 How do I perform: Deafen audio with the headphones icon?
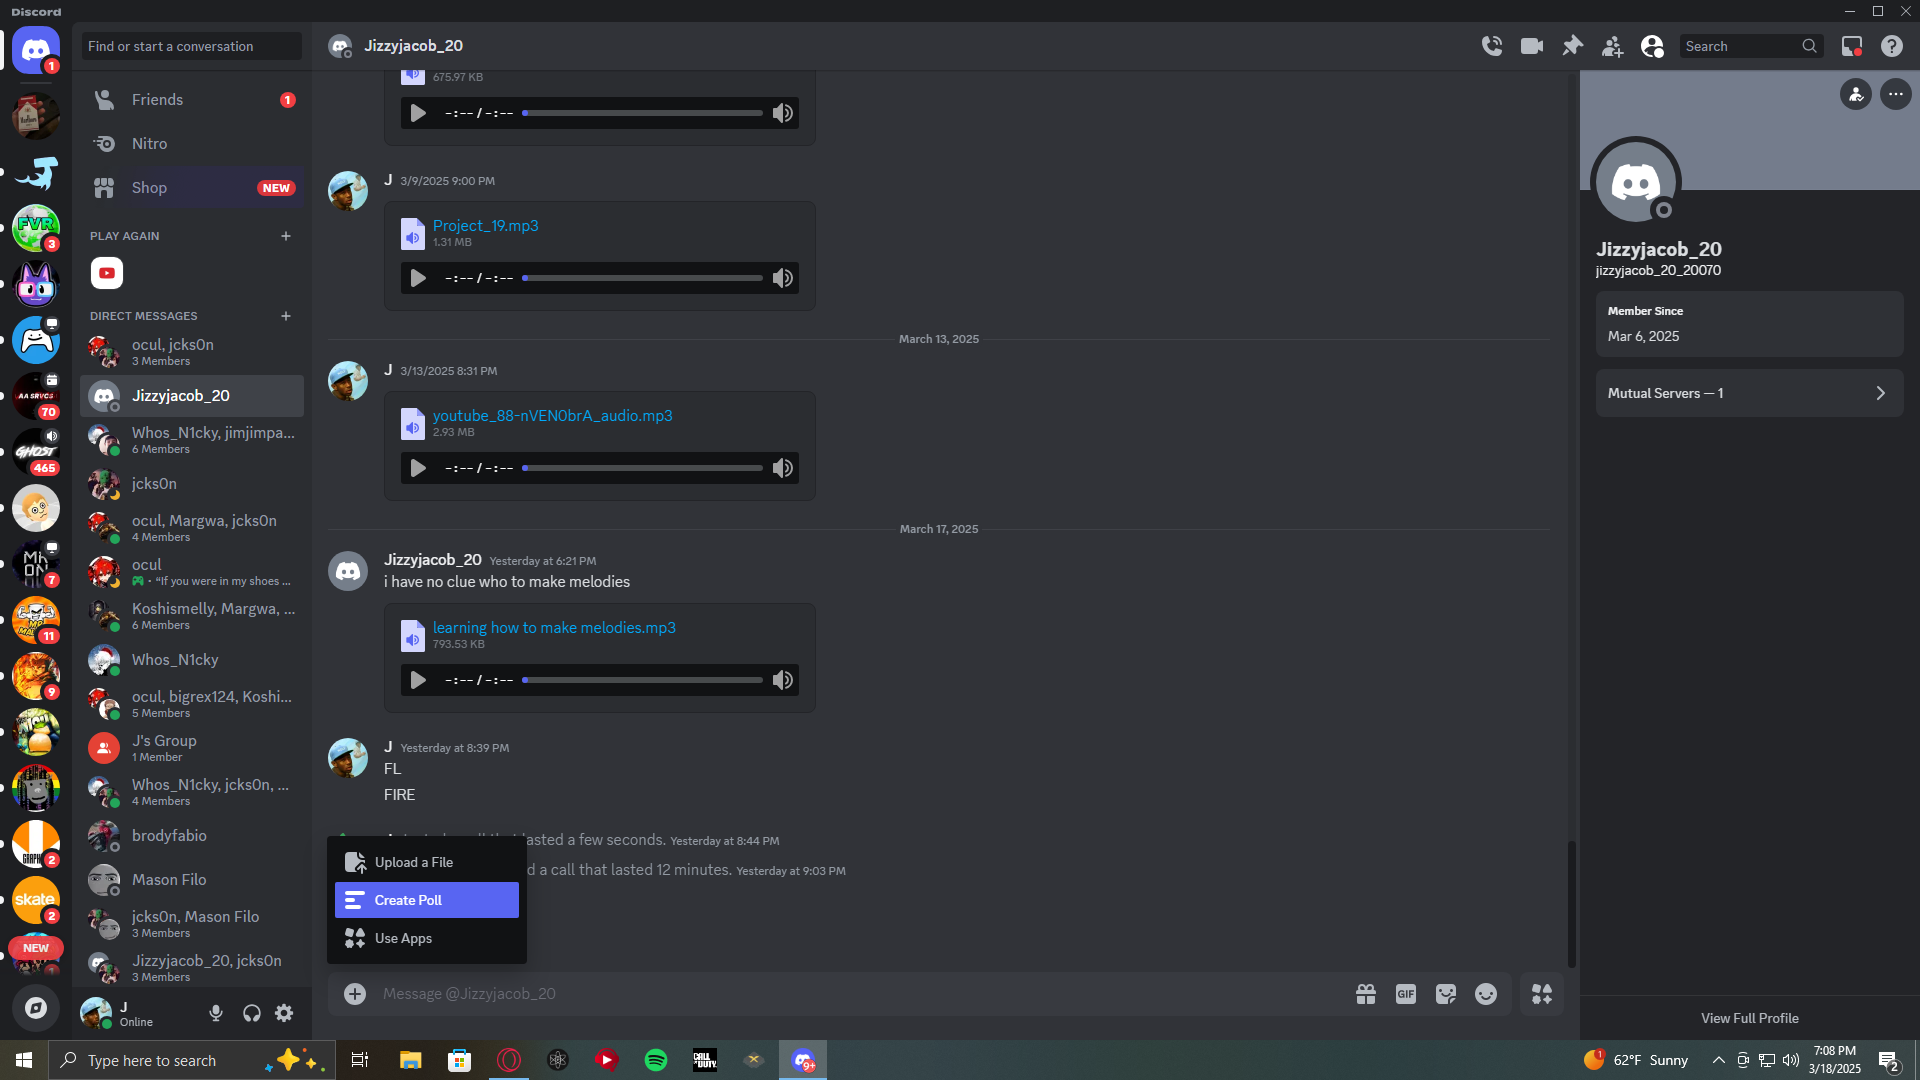pyautogui.click(x=251, y=1013)
